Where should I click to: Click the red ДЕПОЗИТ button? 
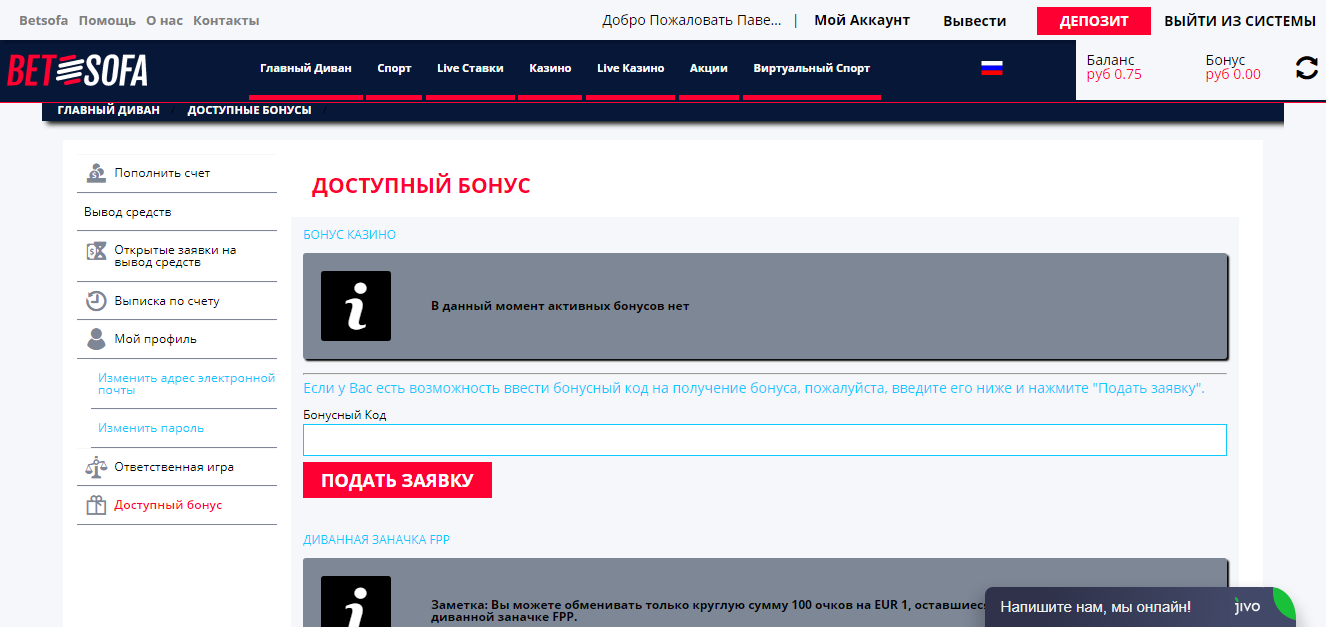click(x=1094, y=21)
